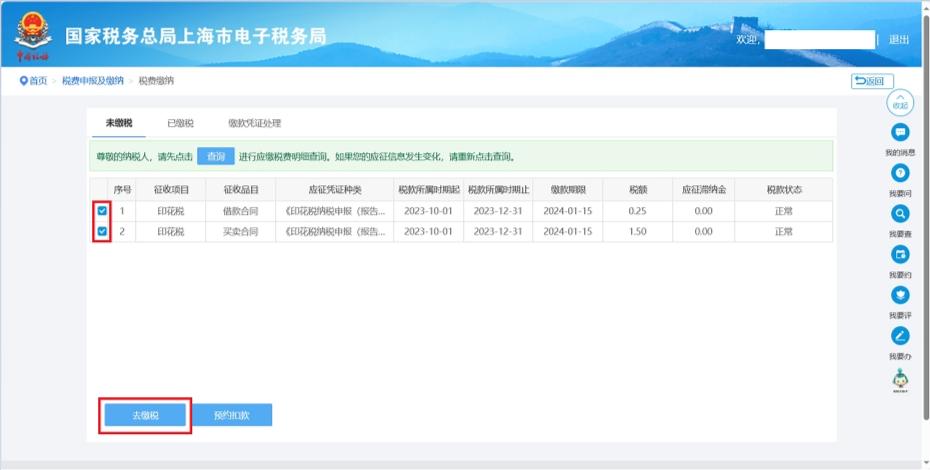Viewport: 930px width, 470px height.
Task: Open the 我要评 rating icon
Action: coord(900,295)
